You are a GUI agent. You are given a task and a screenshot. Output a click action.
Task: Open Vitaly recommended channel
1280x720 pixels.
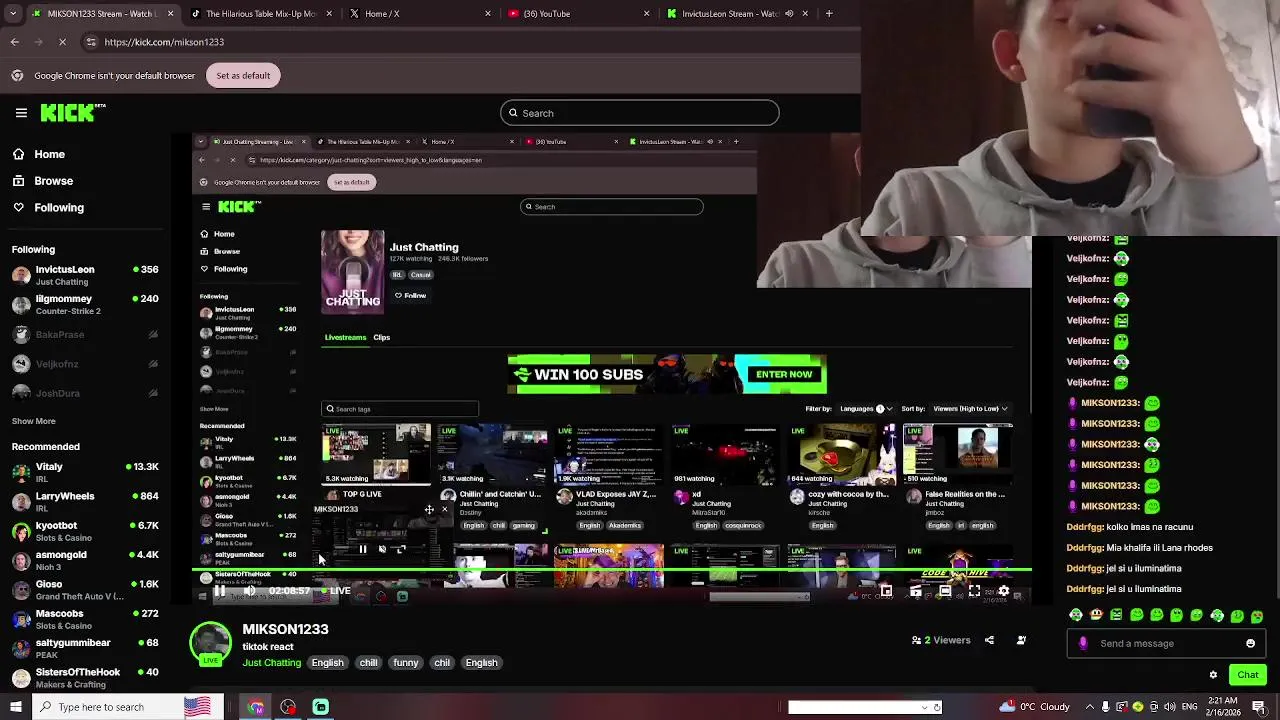pos(85,472)
